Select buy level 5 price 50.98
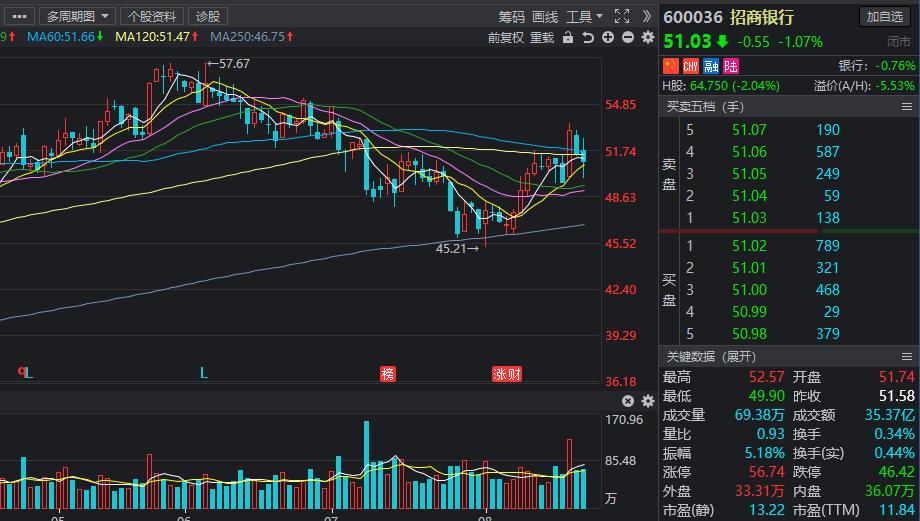The width and height of the screenshot is (920, 521). tap(749, 334)
